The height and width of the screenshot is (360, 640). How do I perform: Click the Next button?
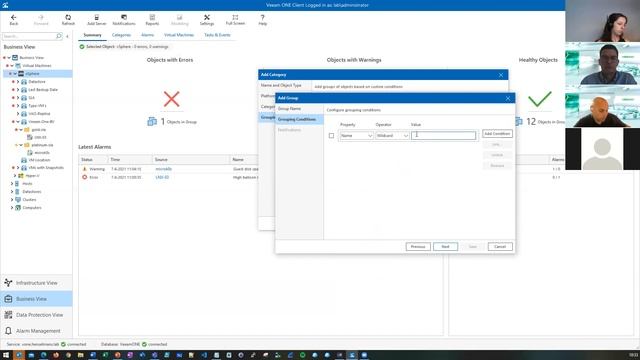coord(445,247)
